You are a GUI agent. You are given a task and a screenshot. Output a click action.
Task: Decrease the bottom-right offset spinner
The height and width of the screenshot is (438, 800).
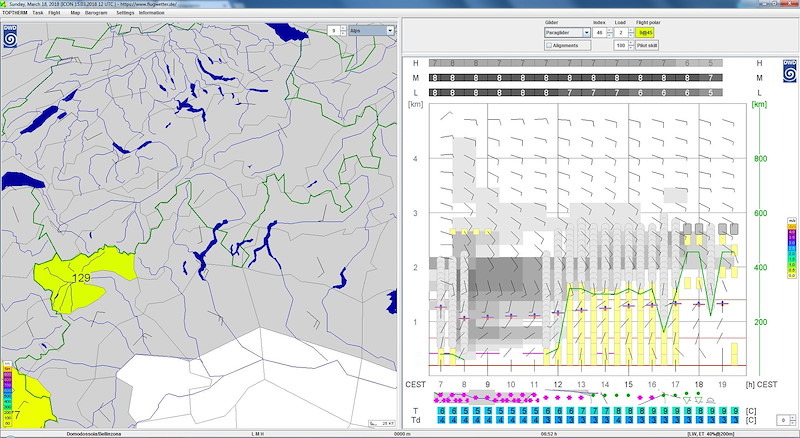(x=793, y=423)
